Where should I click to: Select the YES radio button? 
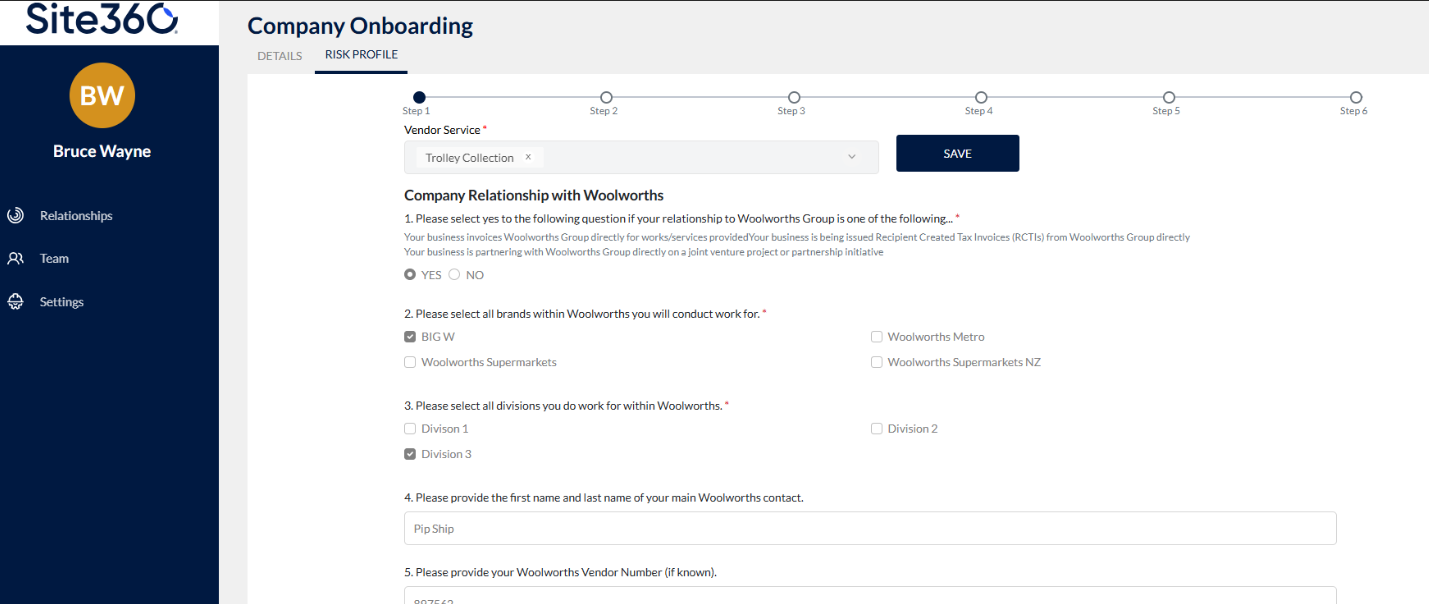click(x=410, y=275)
